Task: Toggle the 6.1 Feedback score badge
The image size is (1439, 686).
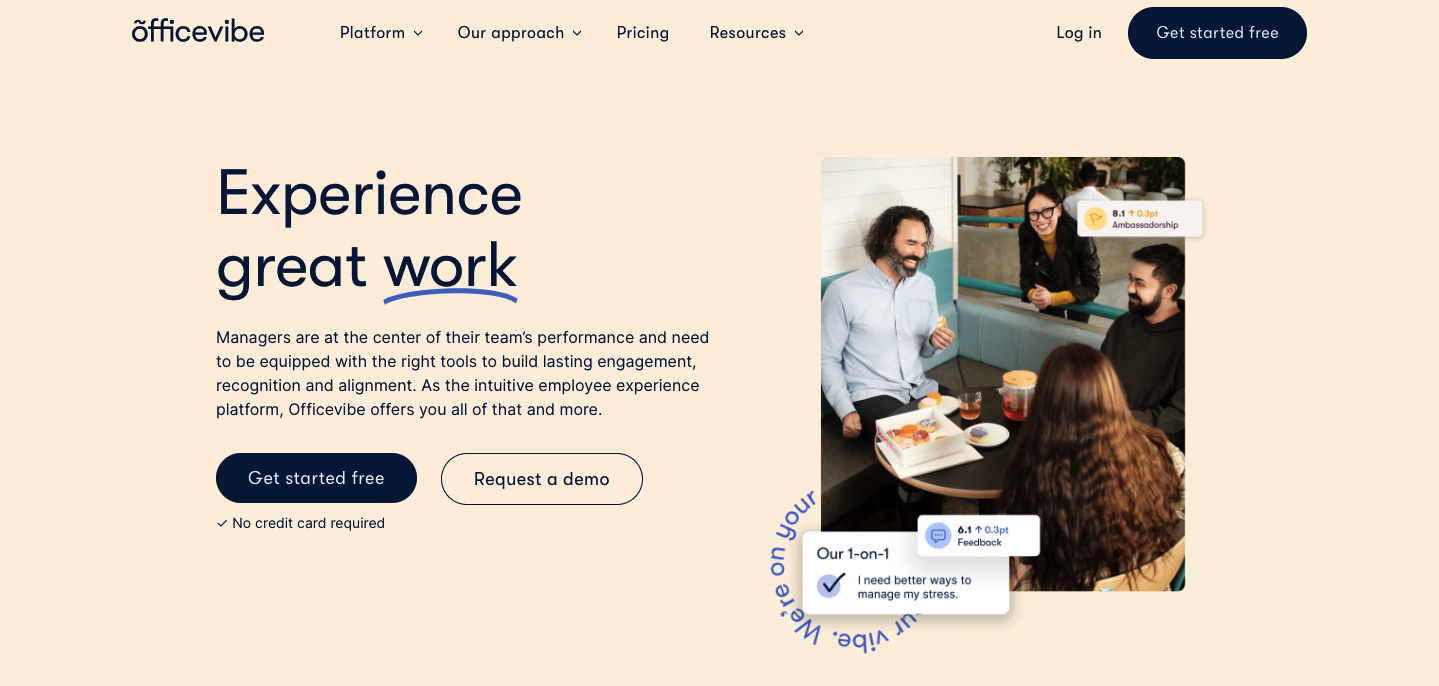Action: pyautogui.click(x=978, y=535)
